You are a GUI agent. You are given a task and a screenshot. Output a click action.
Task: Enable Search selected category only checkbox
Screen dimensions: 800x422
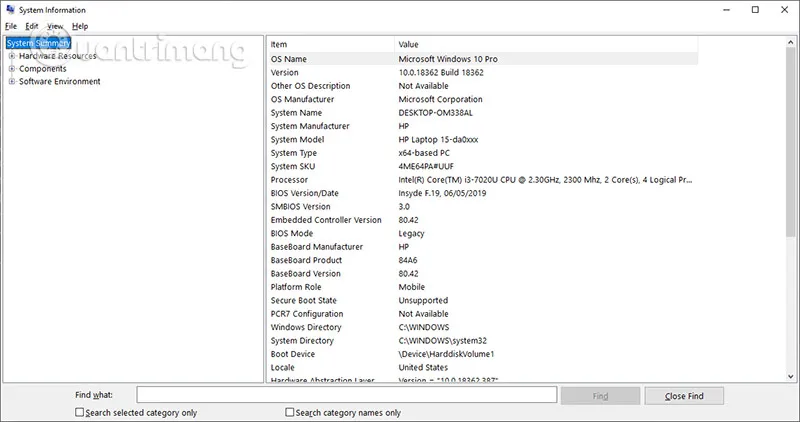coord(80,412)
